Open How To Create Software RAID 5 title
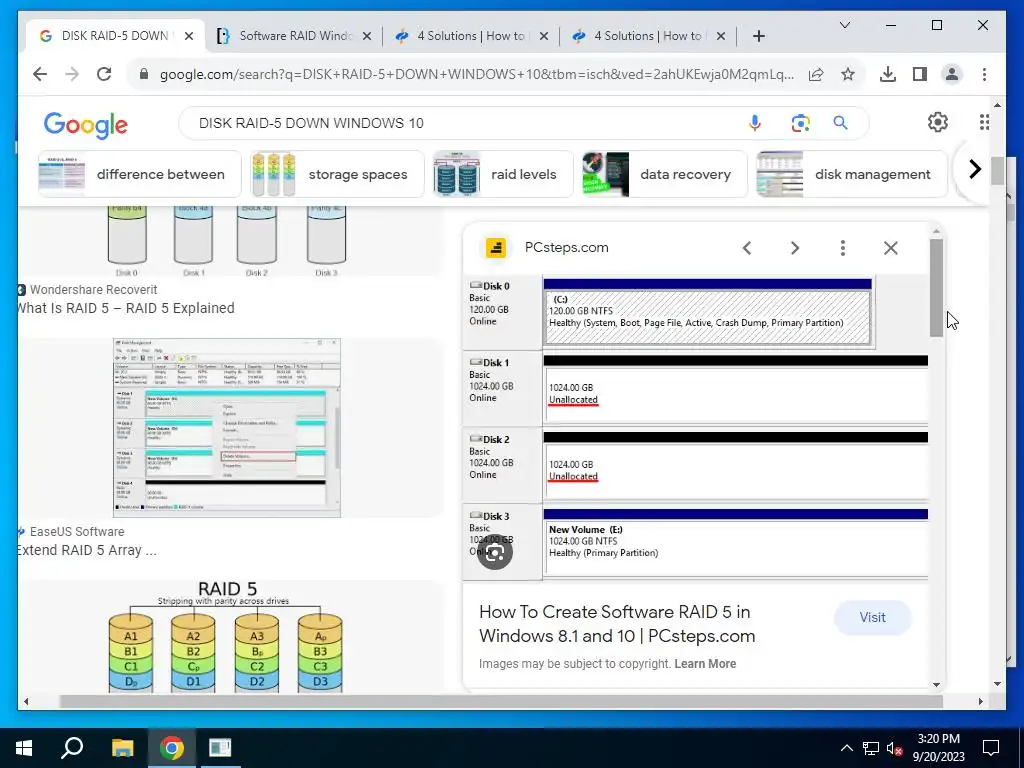1024x768 pixels. 616,624
